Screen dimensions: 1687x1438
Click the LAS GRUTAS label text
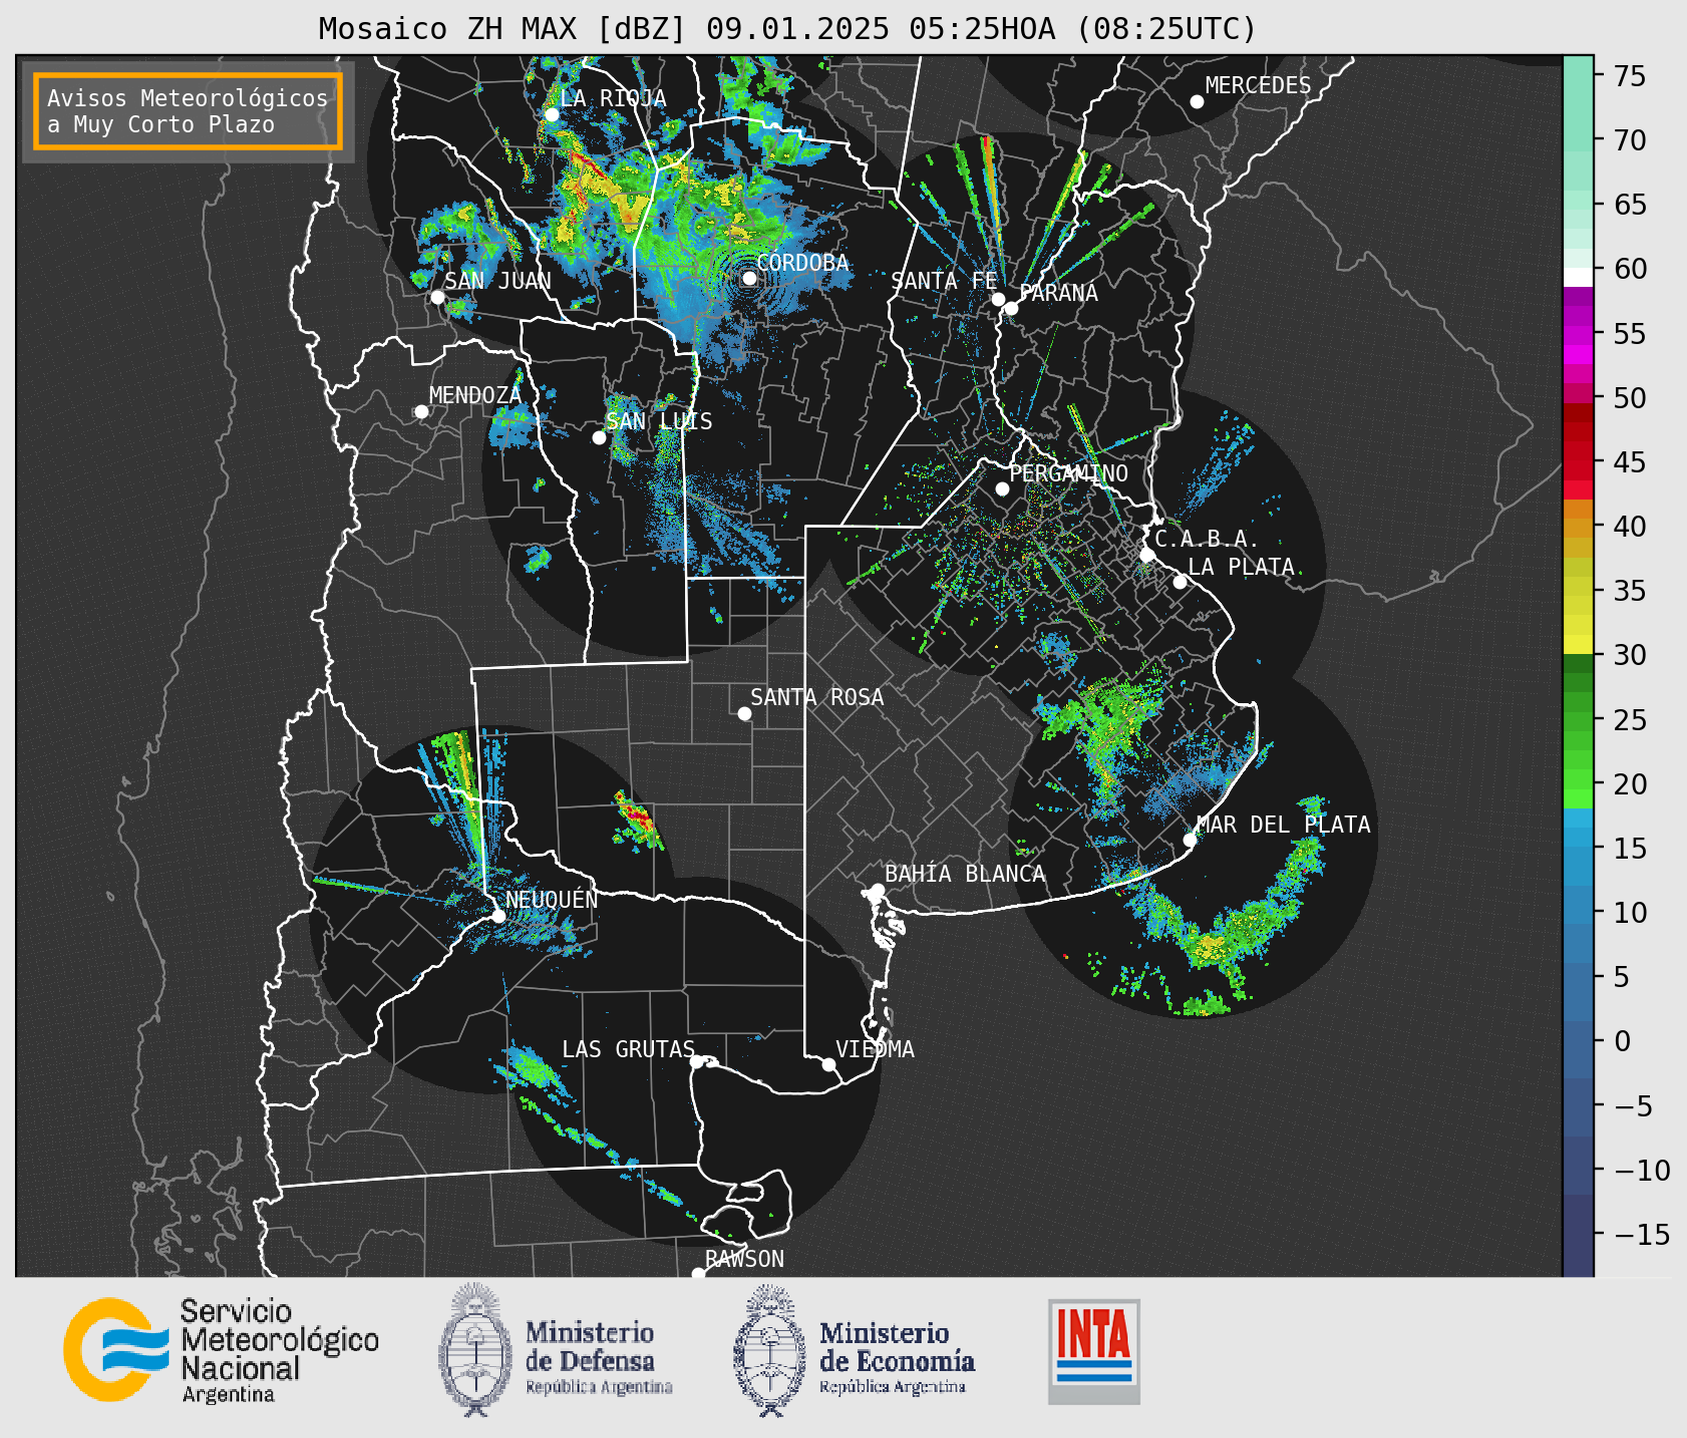(x=628, y=1049)
